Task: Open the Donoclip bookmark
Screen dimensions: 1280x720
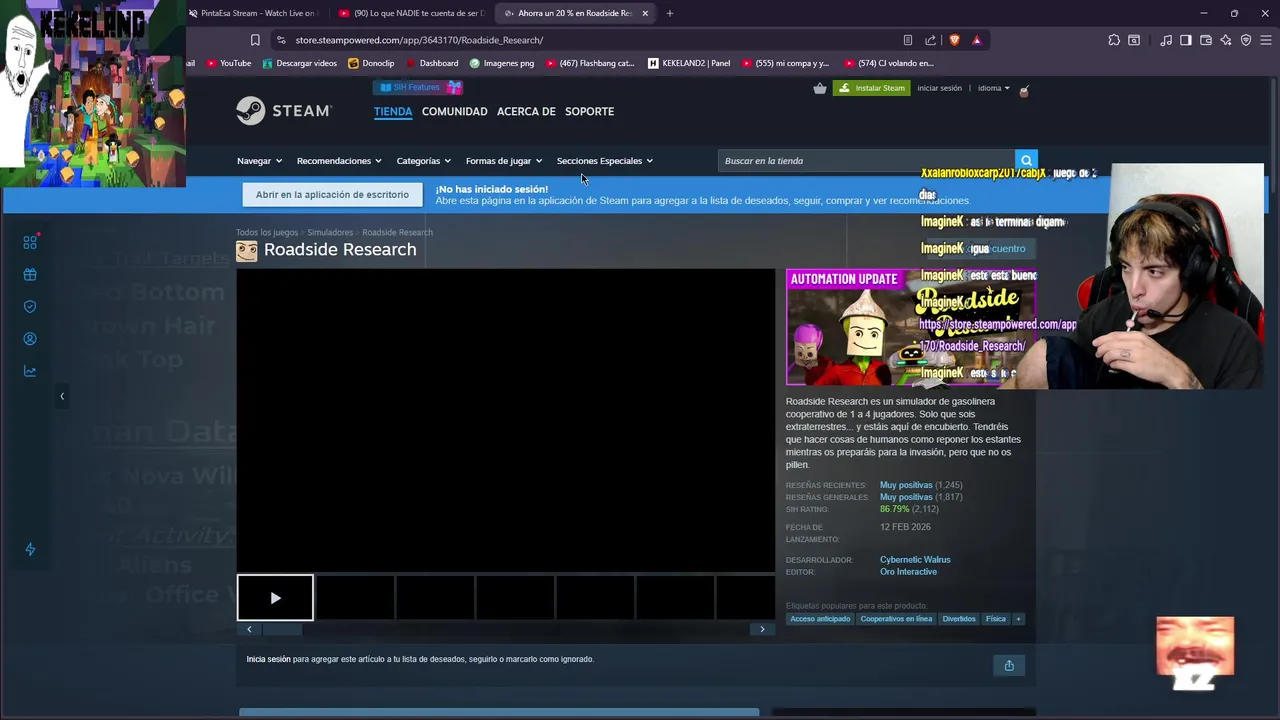Action: pyautogui.click(x=371, y=63)
